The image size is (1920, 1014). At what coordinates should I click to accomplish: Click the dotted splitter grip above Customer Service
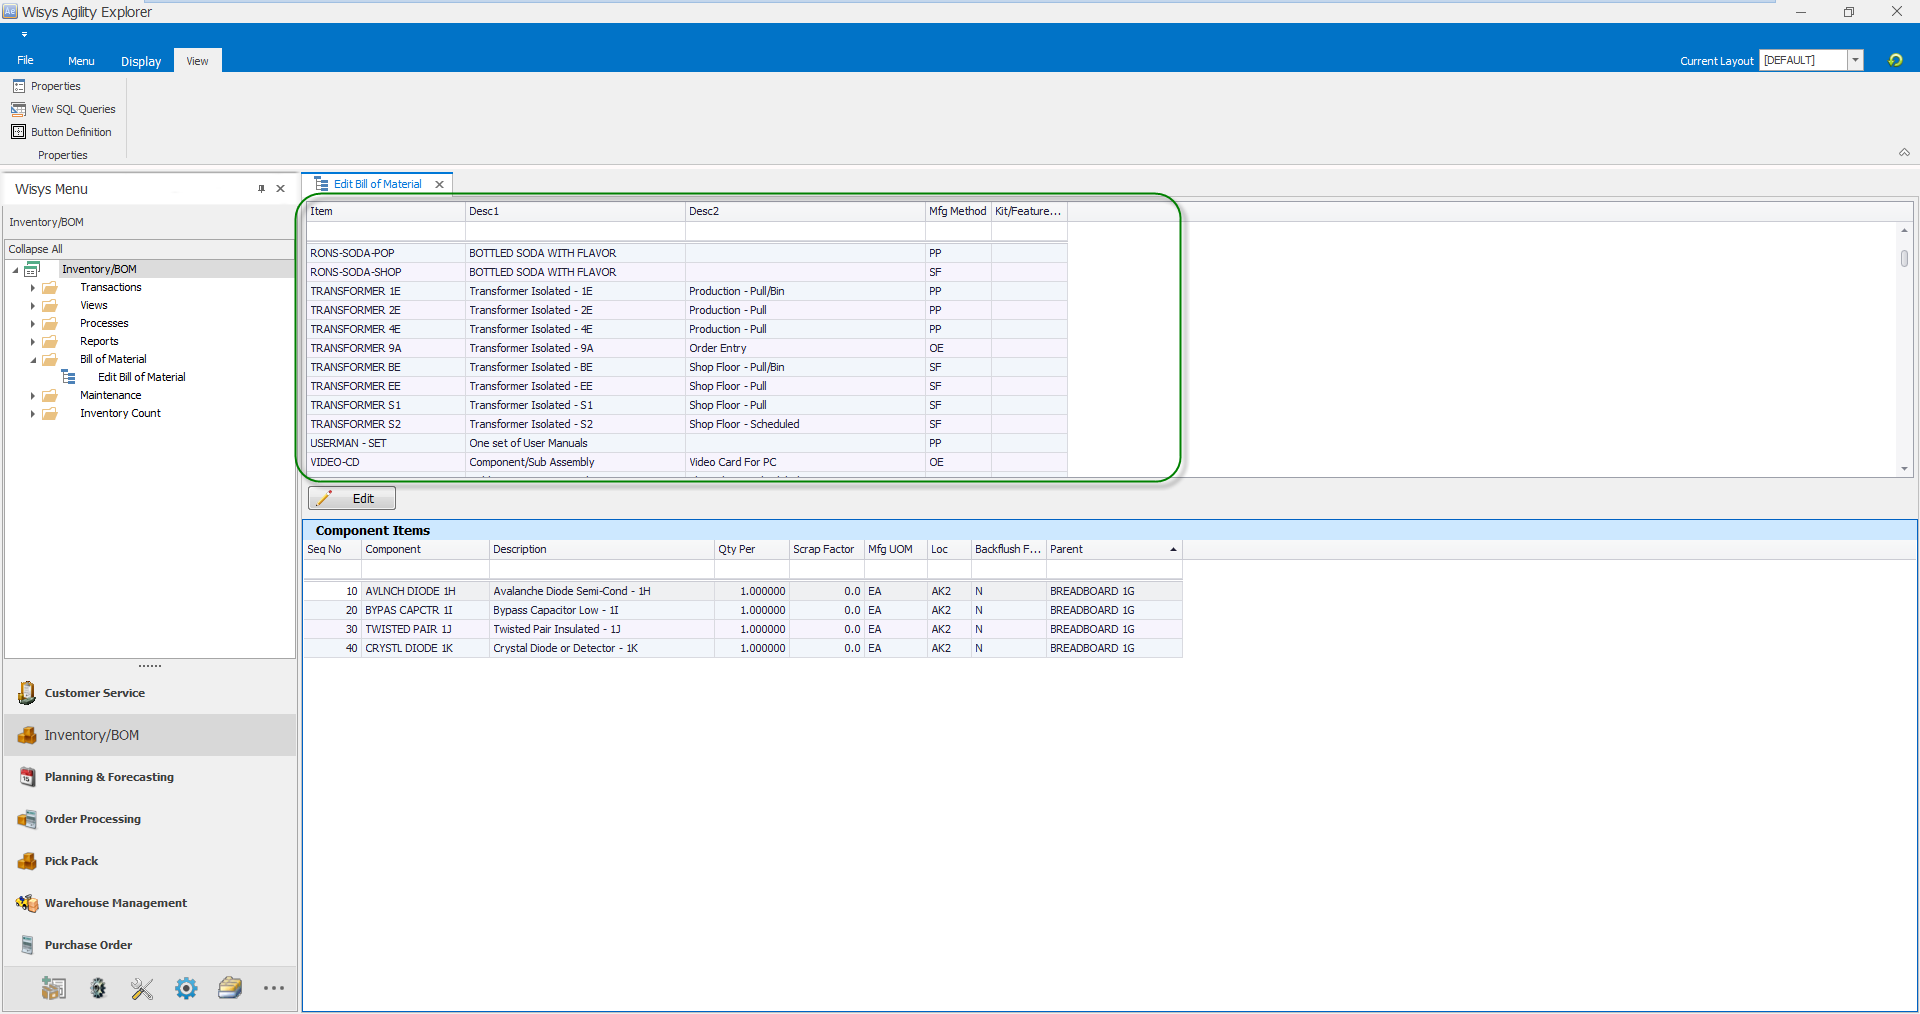(x=150, y=665)
